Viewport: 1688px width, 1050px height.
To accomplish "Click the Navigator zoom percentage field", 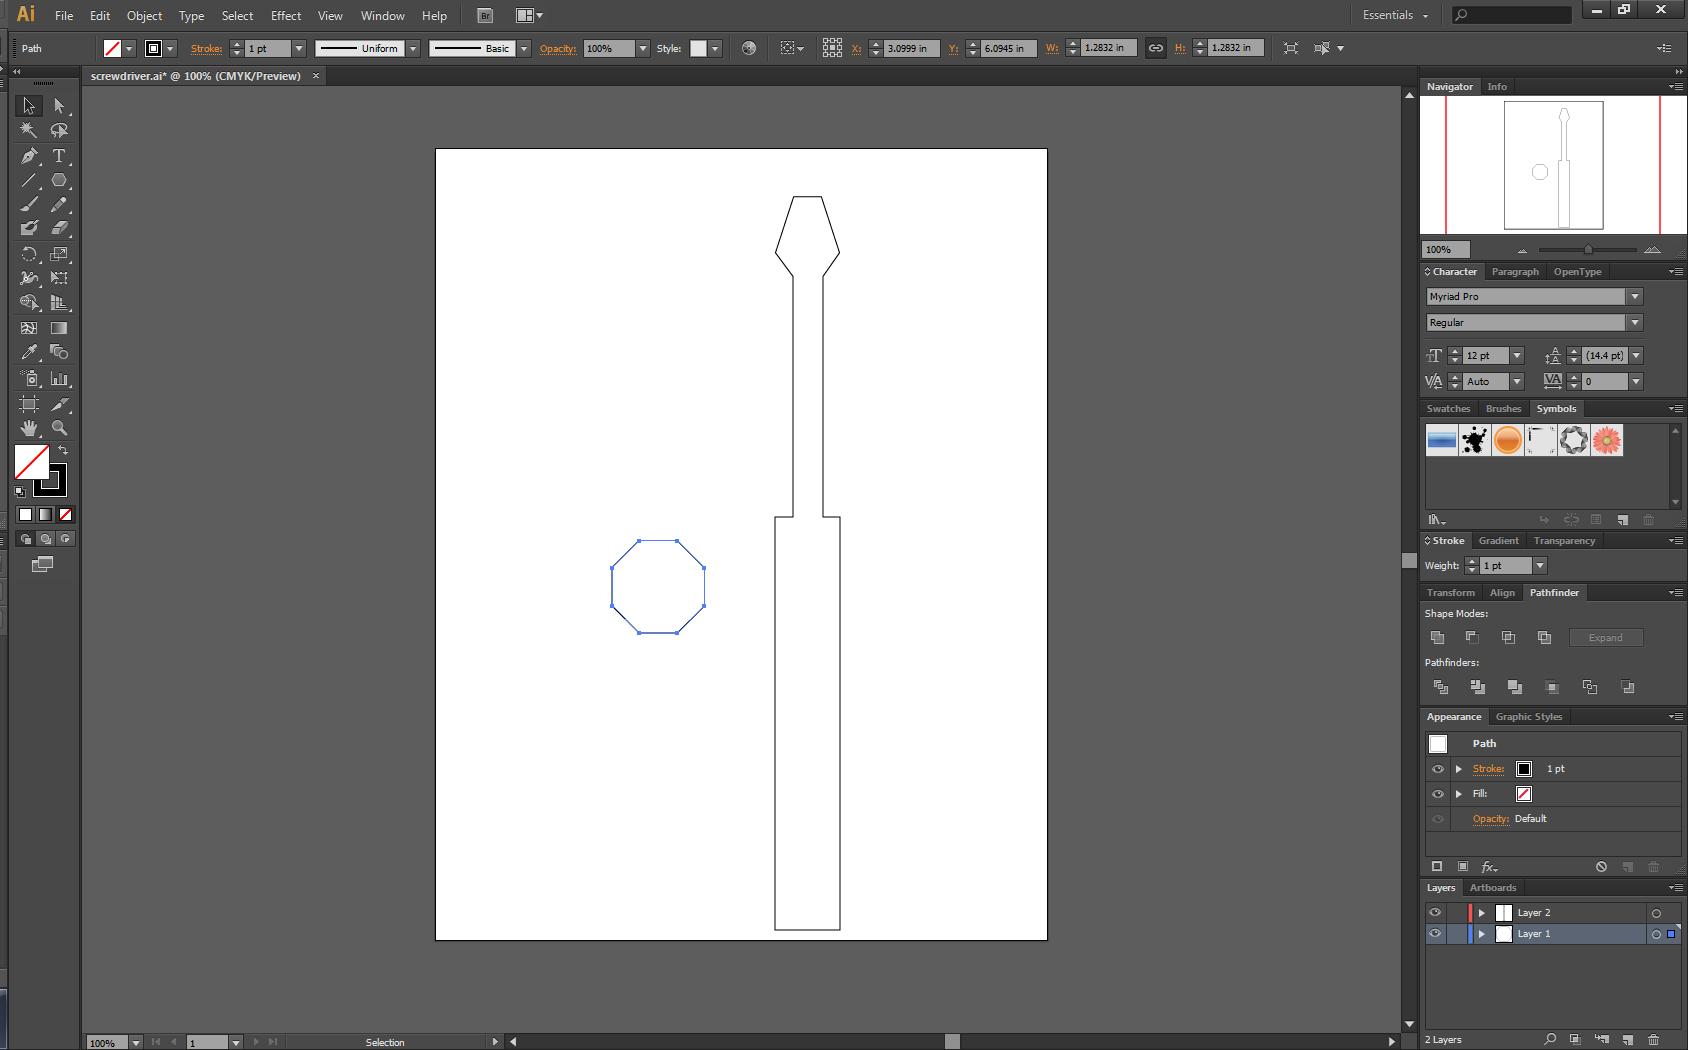I will click(x=1446, y=250).
